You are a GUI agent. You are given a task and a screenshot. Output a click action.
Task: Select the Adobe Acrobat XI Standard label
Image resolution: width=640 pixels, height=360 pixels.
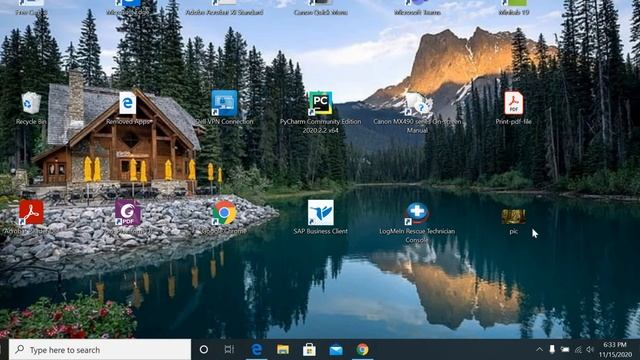pyautogui.click(x=224, y=13)
